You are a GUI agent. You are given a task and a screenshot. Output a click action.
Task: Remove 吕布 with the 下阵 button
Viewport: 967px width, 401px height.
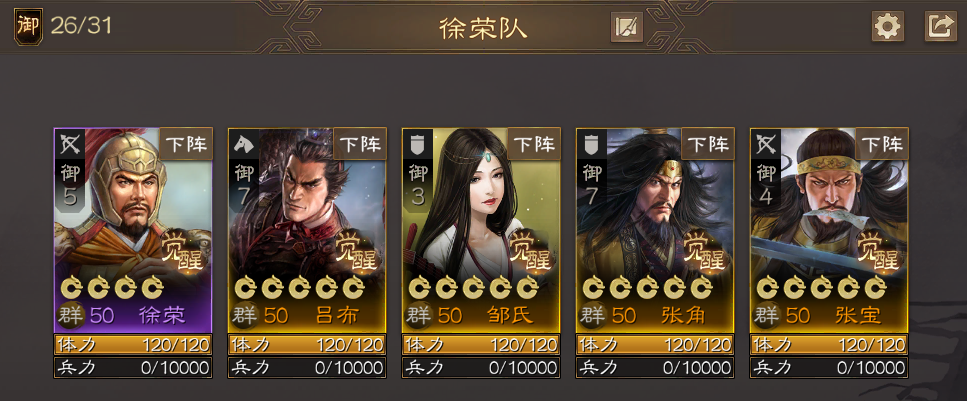[x=360, y=144]
